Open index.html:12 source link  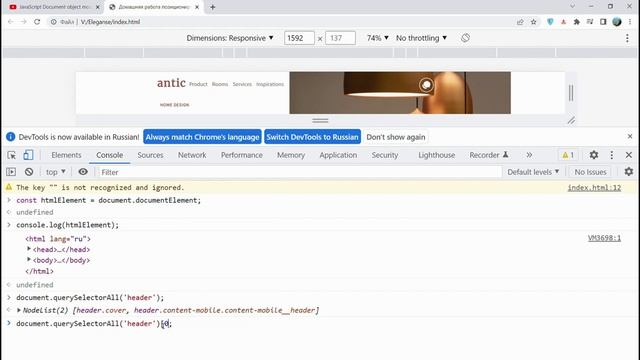(594, 188)
